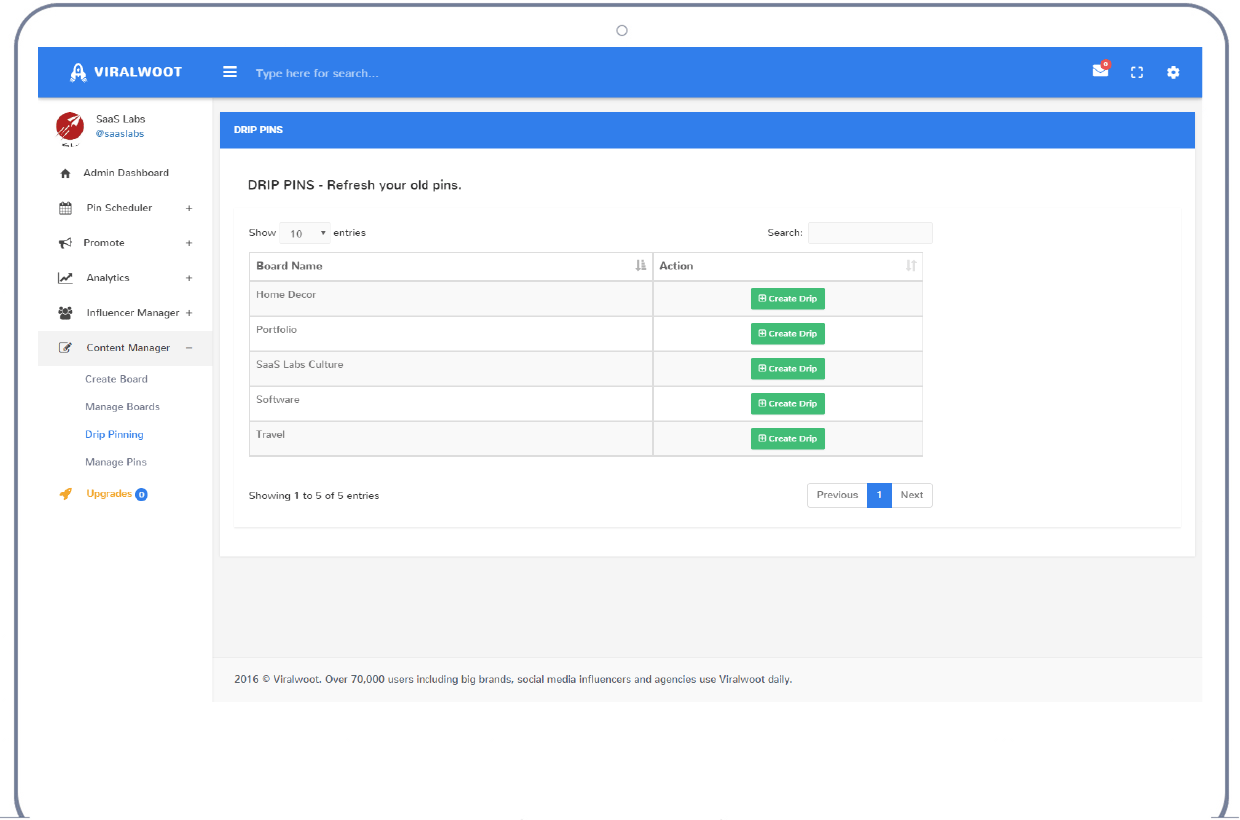Click the Viralwoot rocket logo
The image size is (1240, 820).
(79, 72)
